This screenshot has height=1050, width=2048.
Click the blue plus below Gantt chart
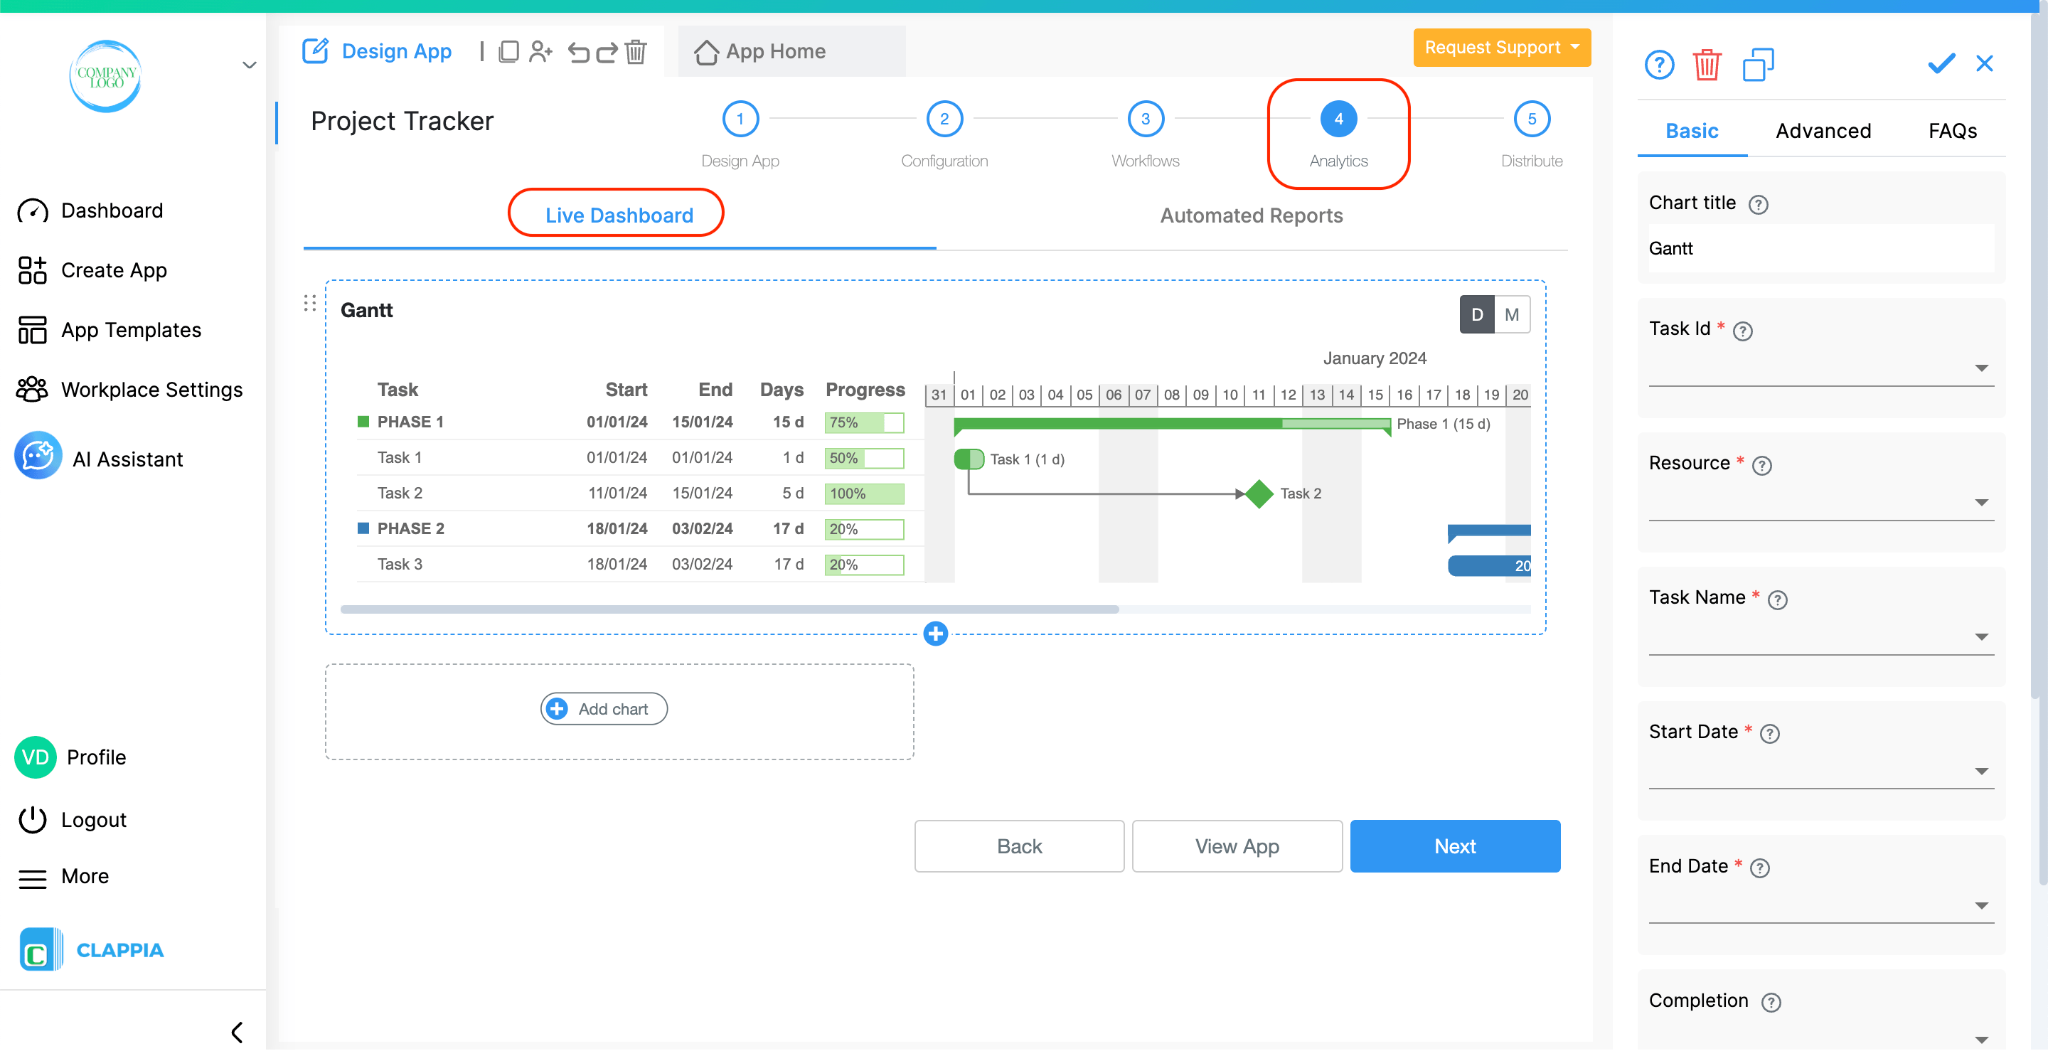pyautogui.click(x=936, y=633)
